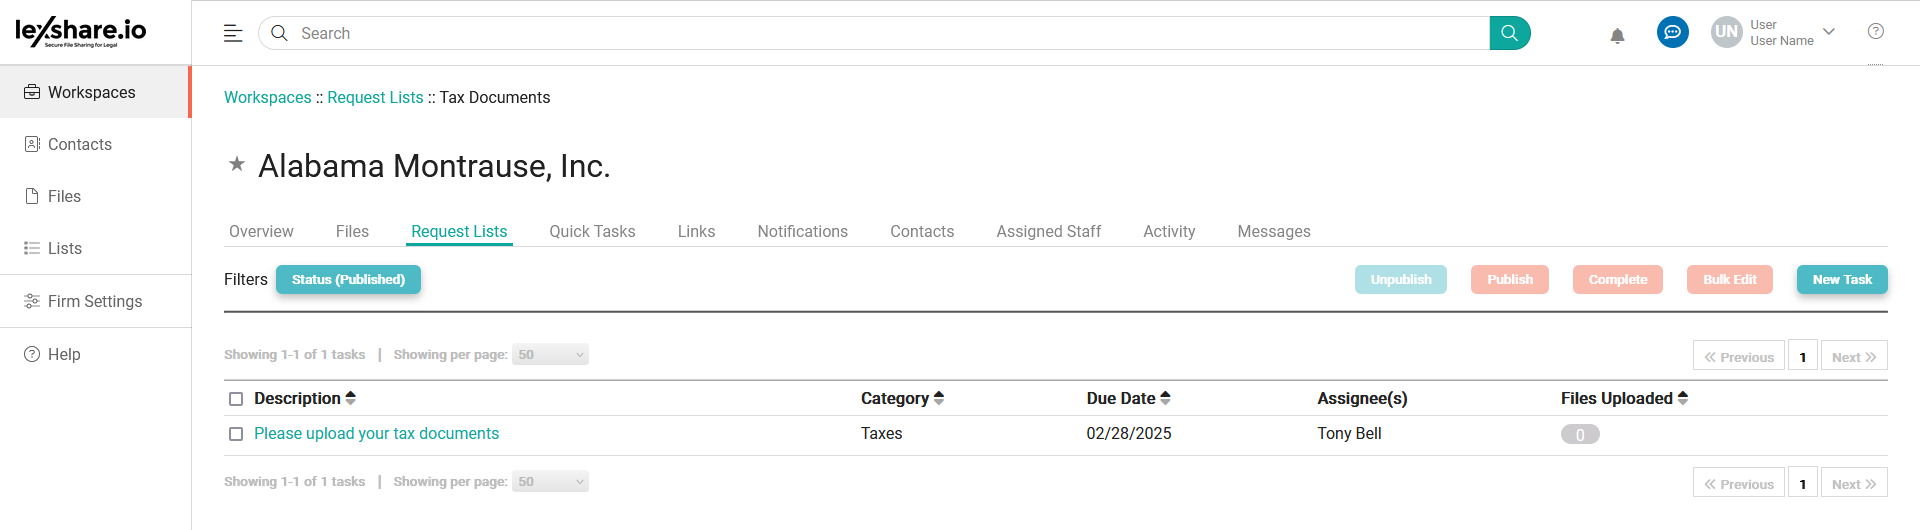Sort by Description column arrows
This screenshot has width=1920, height=530.
pos(351,398)
